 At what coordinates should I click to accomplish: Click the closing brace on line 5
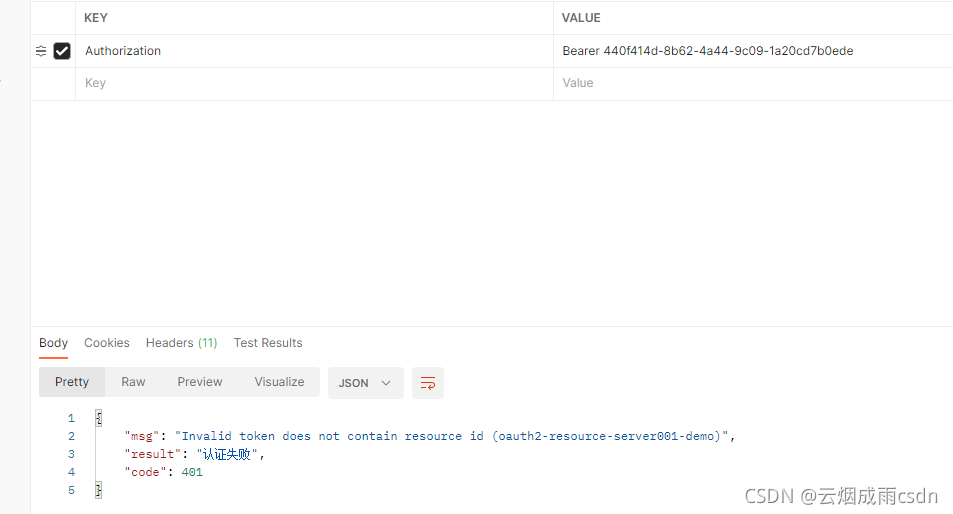98,490
